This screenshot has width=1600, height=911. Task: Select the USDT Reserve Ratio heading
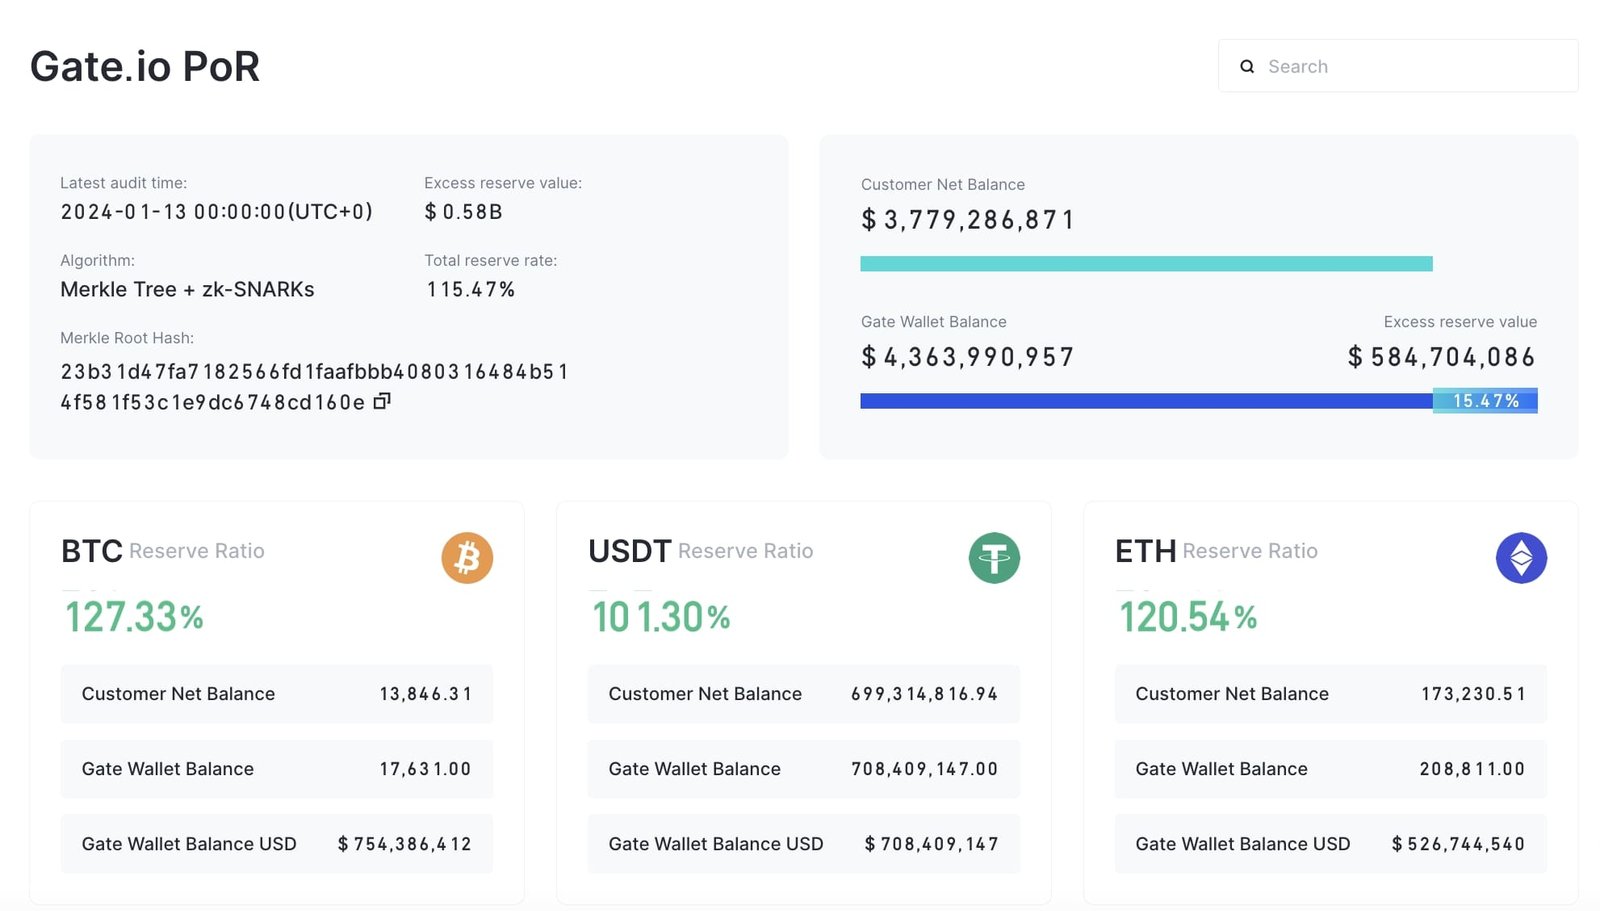[x=700, y=551]
